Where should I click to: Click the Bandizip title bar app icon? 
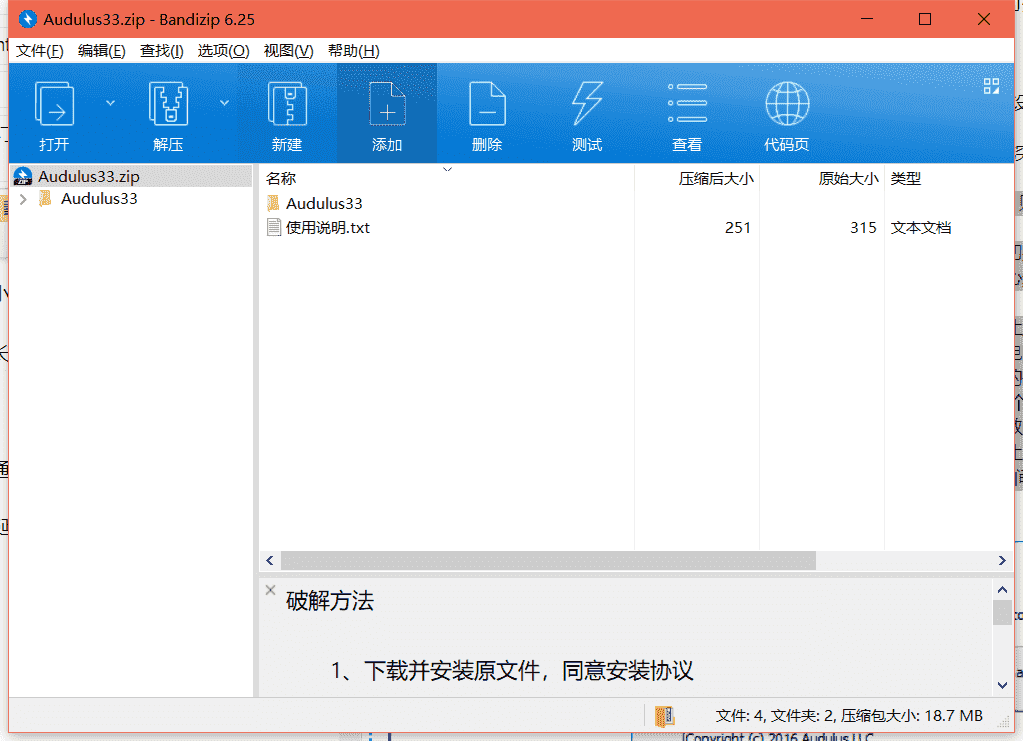[x=28, y=19]
